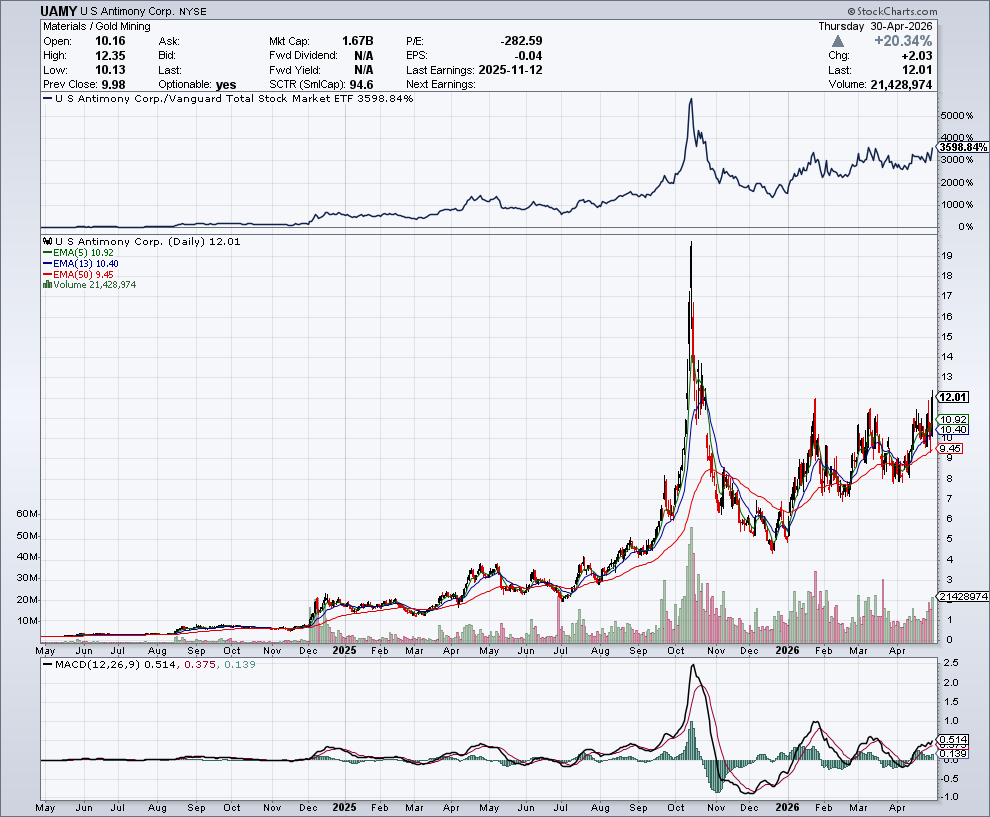Viewport: 990px width, 817px height.
Task: Click the date Thursday 30-Apr-2026
Action: (x=875, y=27)
